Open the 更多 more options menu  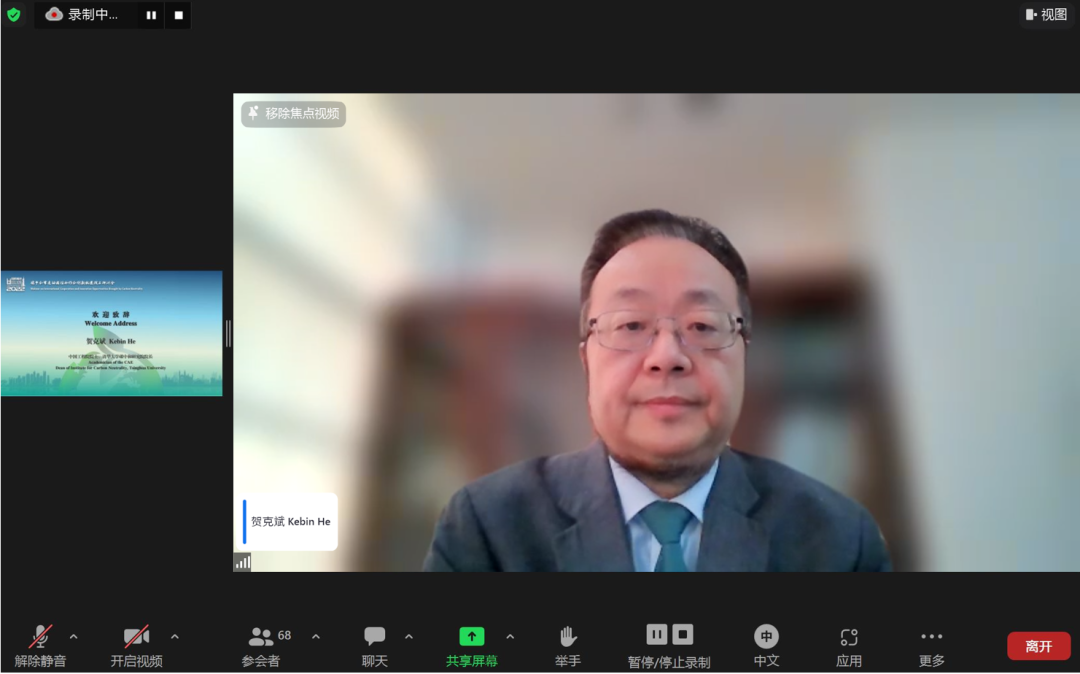pos(931,637)
